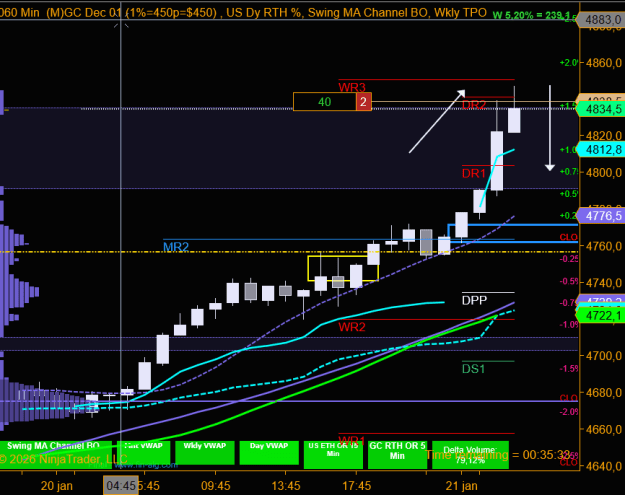Click the DR1 pivot label
The height and width of the screenshot is (495, 625).
(474, 173)
